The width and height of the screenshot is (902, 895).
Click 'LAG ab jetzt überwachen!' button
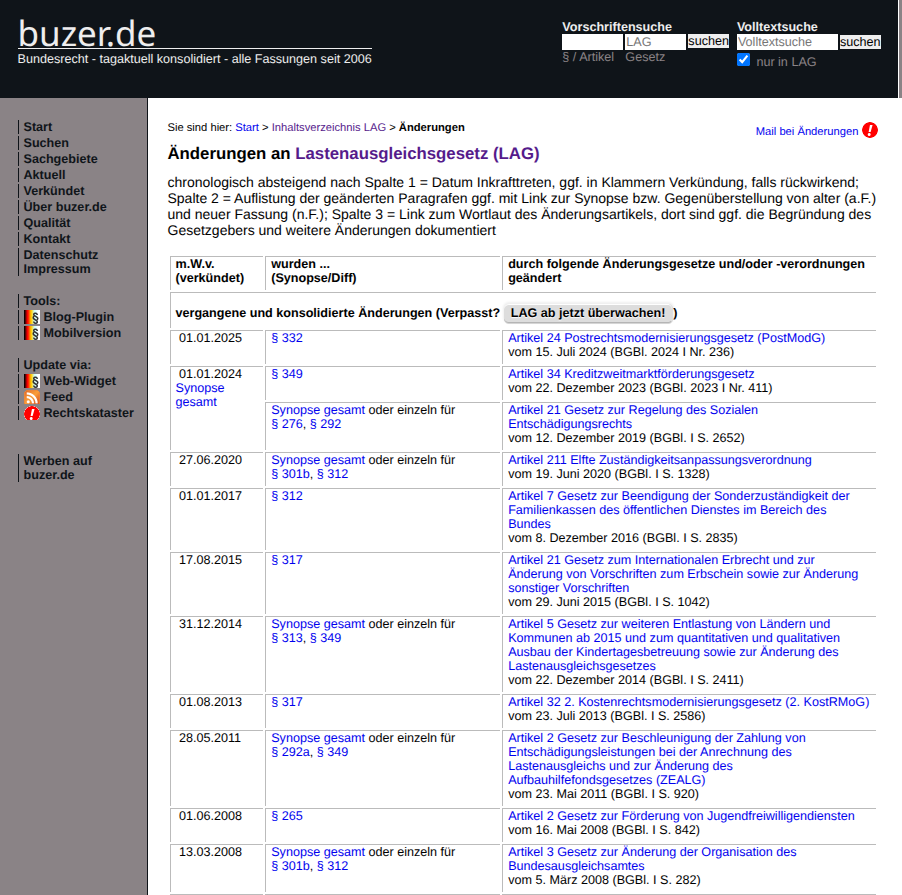coord(588,313)
